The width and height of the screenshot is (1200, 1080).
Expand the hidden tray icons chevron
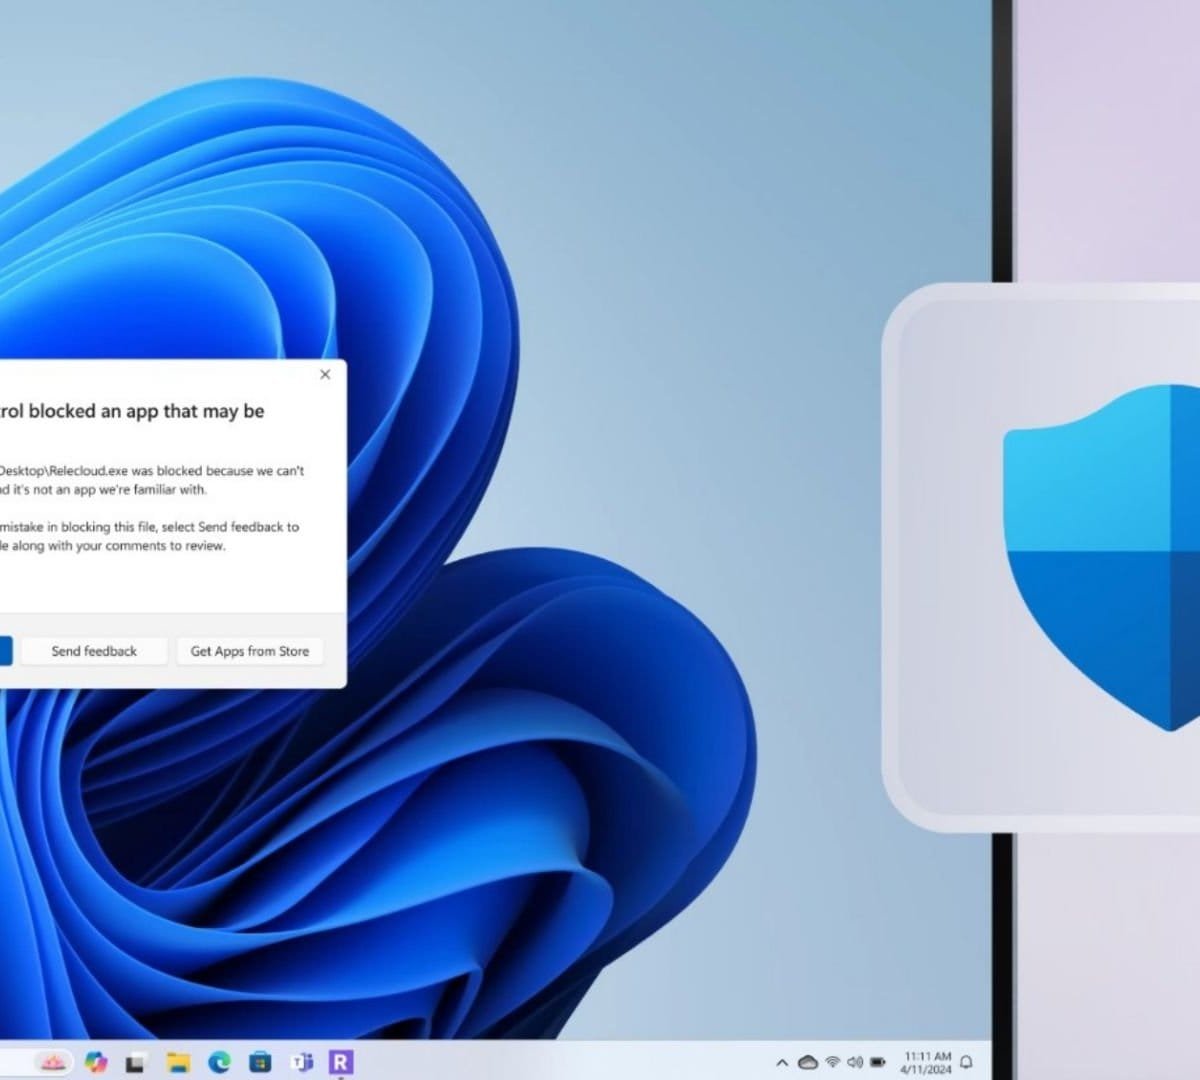tap(782, 1062)
